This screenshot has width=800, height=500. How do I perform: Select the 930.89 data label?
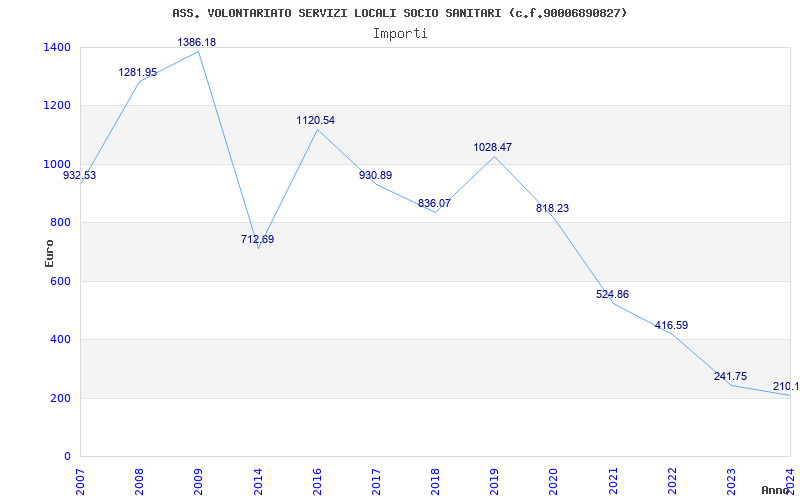(376, 176)
